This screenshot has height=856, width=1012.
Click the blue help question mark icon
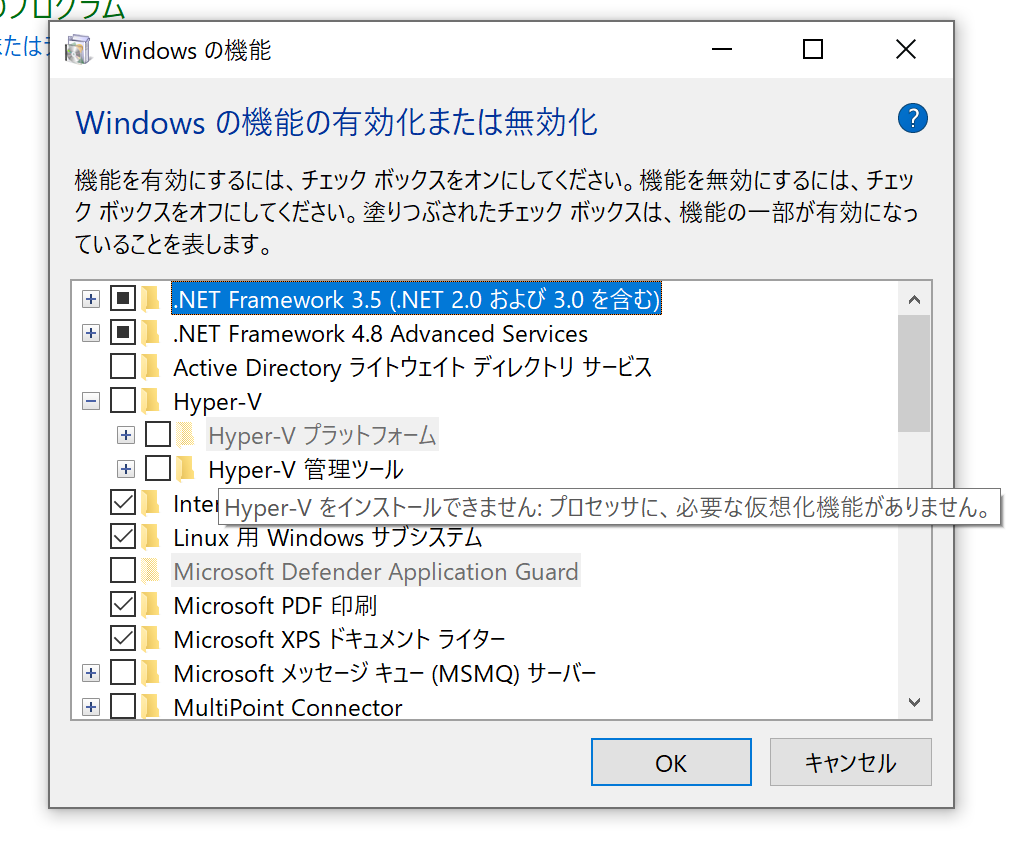coord(912,118)
